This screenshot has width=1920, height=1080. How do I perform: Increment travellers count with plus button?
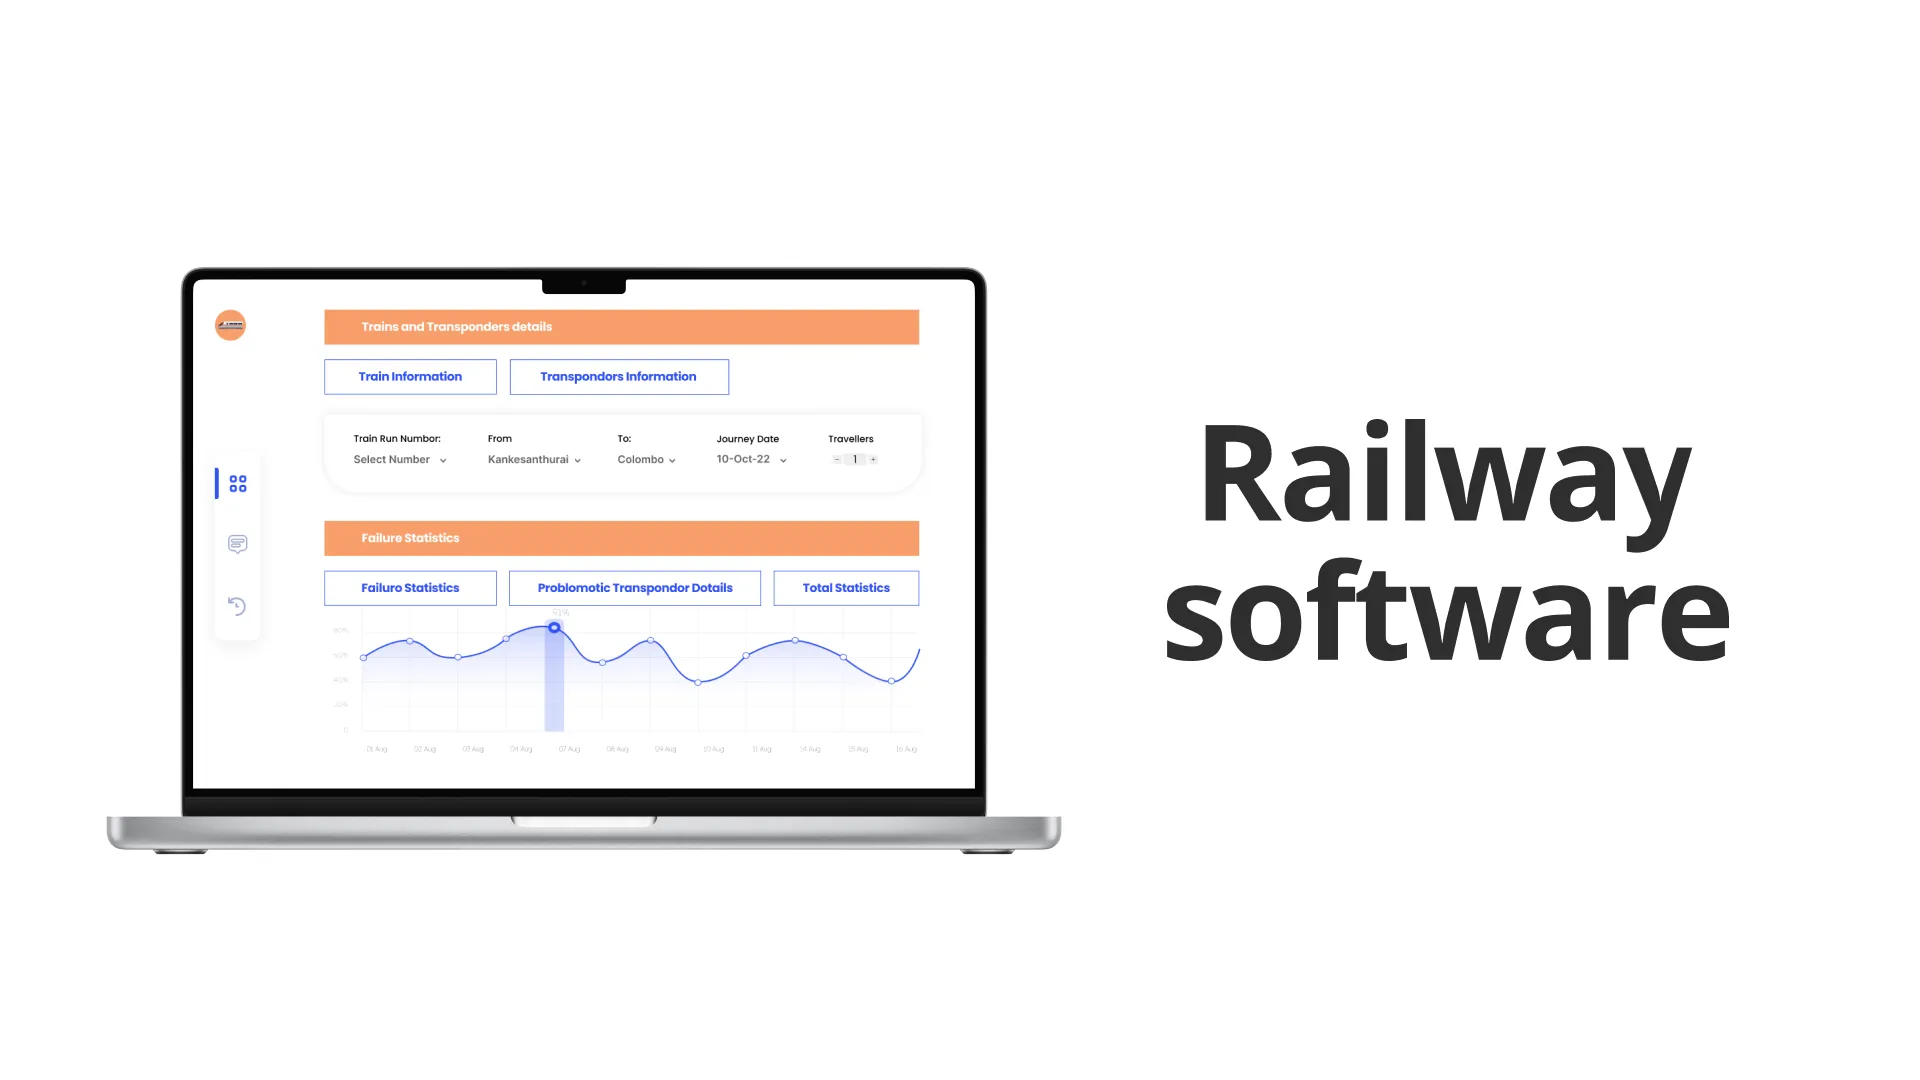[x=873, y=459]
